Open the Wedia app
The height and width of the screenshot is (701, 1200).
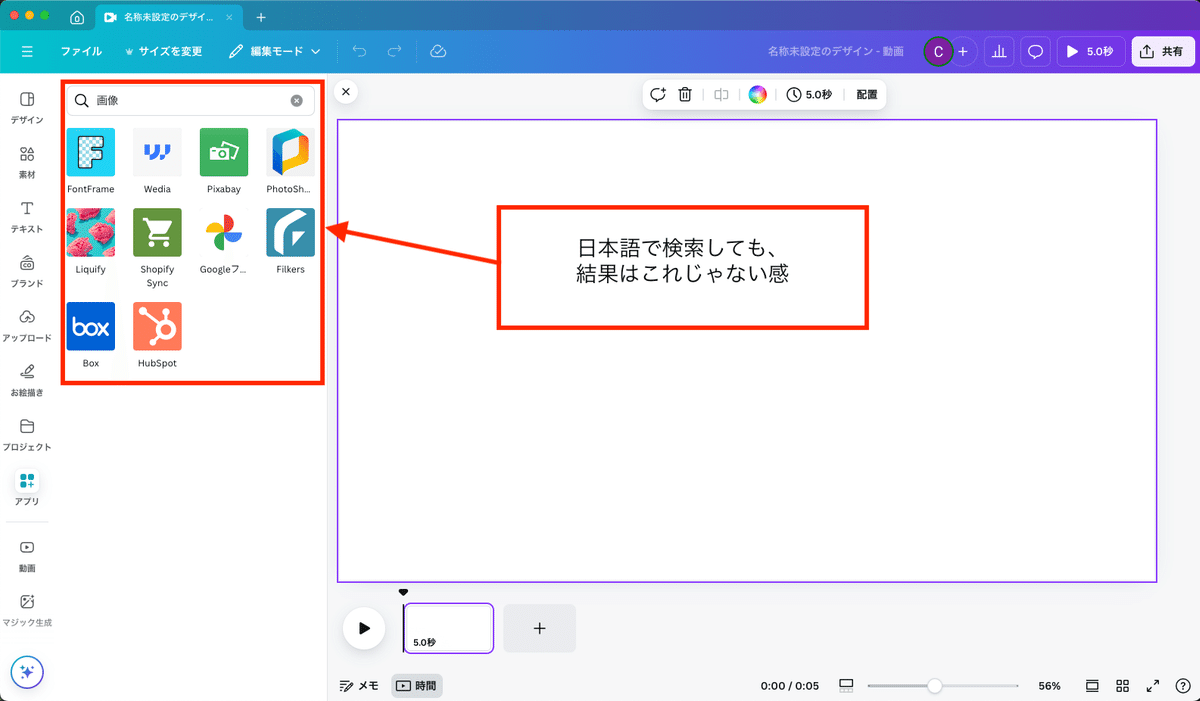[157, 152]
